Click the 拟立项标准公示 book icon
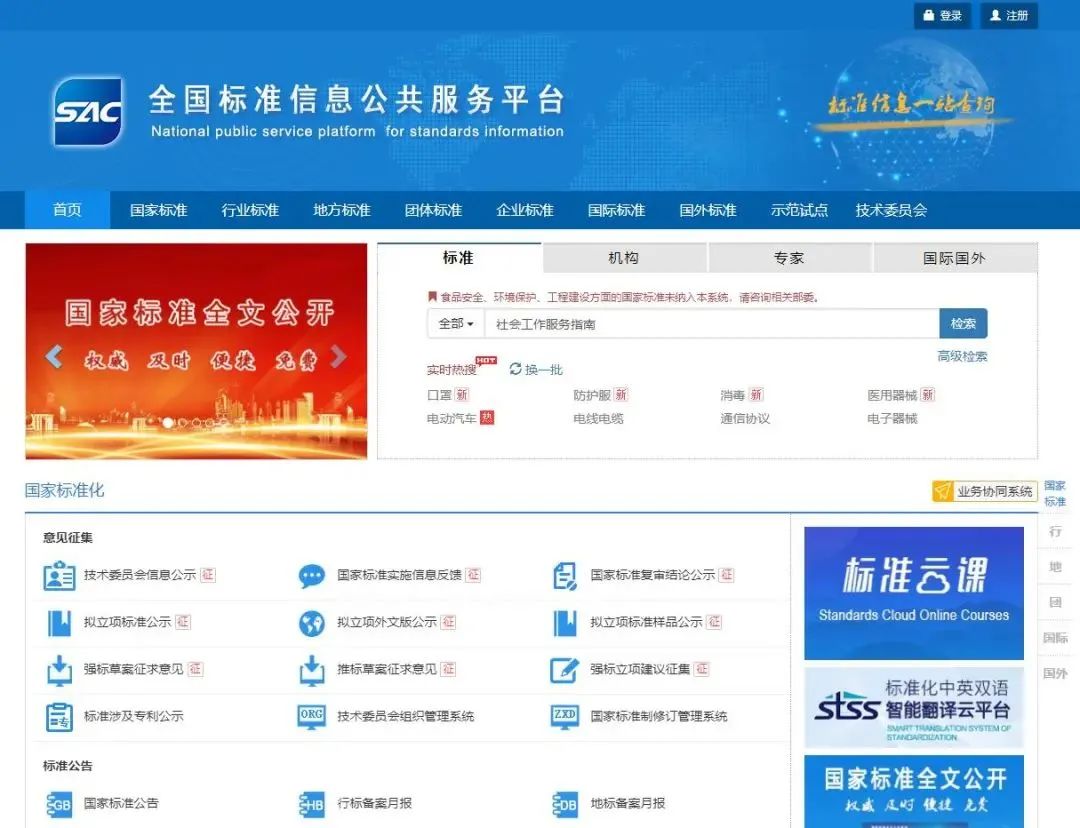 click(x=59, y=623)
